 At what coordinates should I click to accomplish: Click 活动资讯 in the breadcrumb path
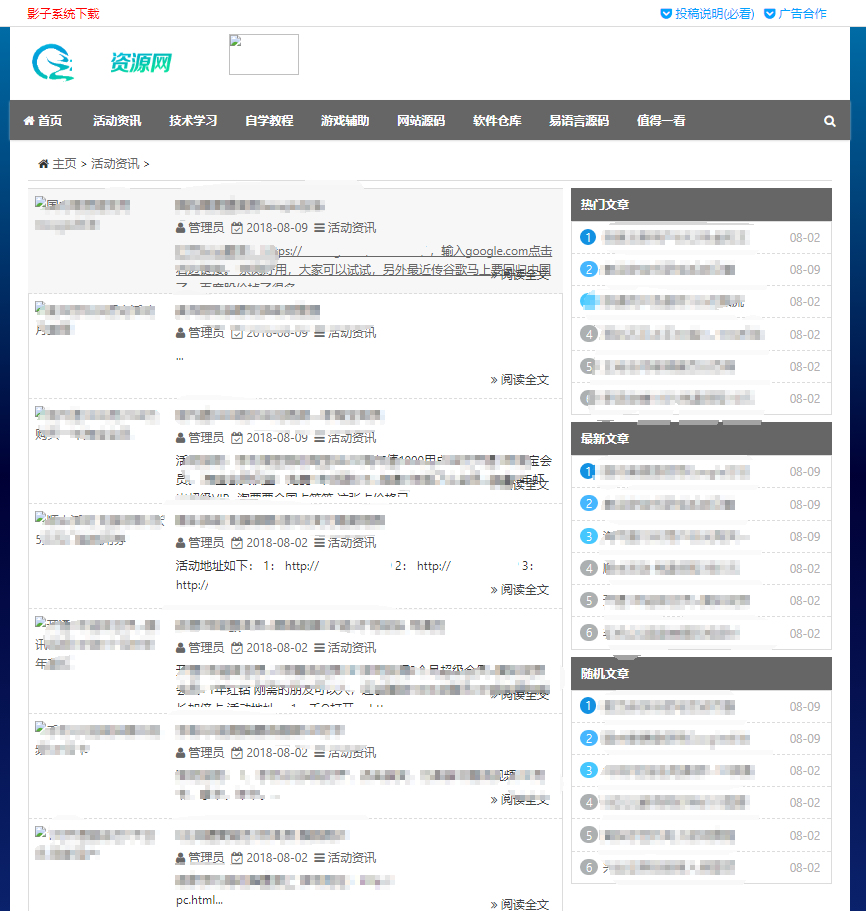(x=115, y=164)
